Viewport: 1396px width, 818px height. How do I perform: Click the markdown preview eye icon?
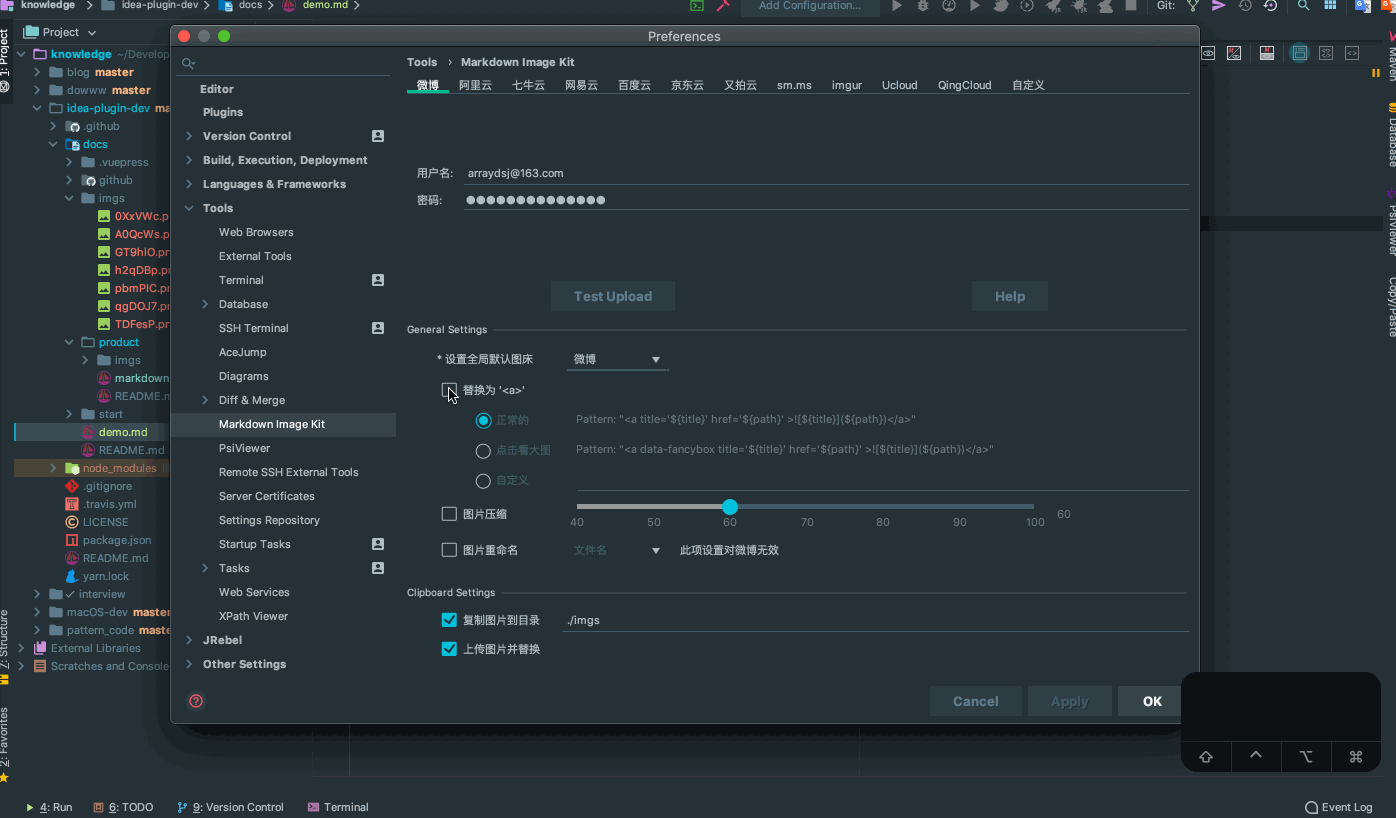[1208, 53]
